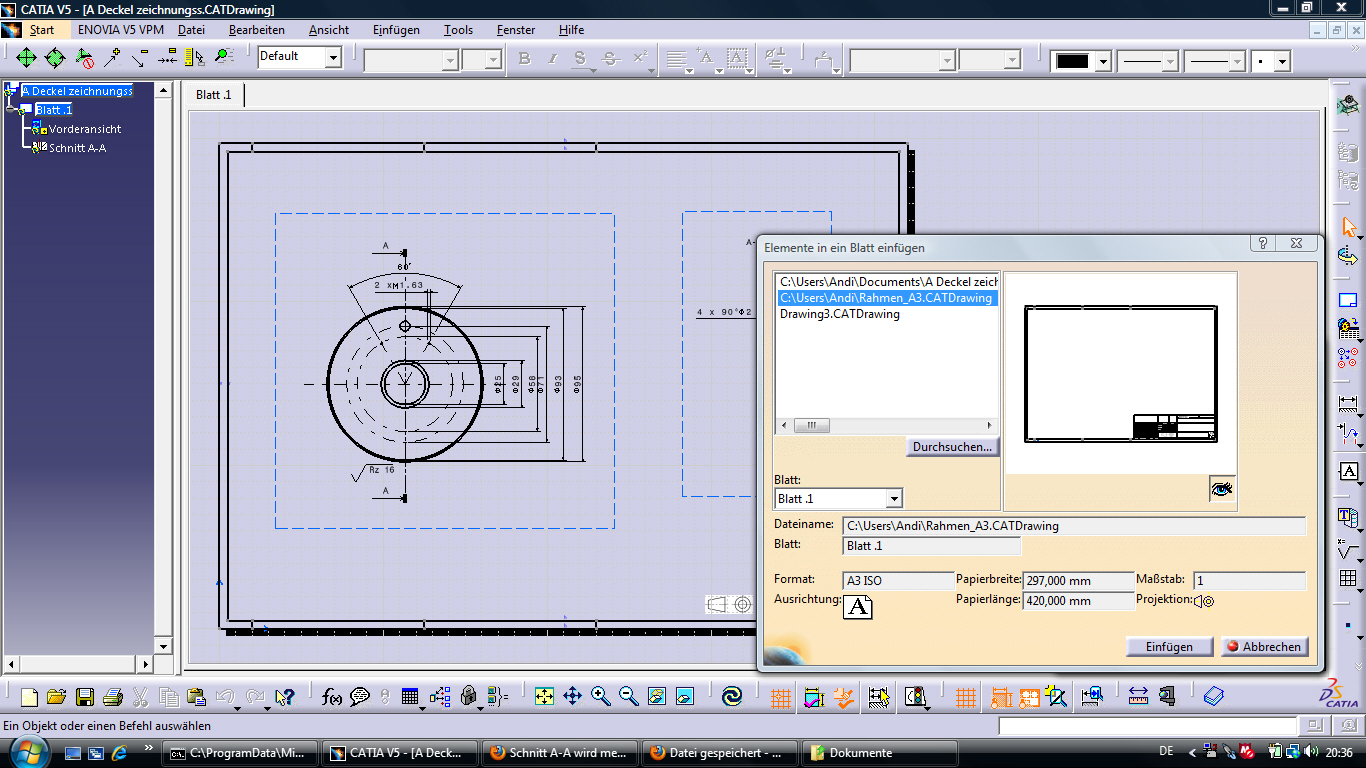
Task: Click the Einfügen button in dialog
Action: [1169, 647]
